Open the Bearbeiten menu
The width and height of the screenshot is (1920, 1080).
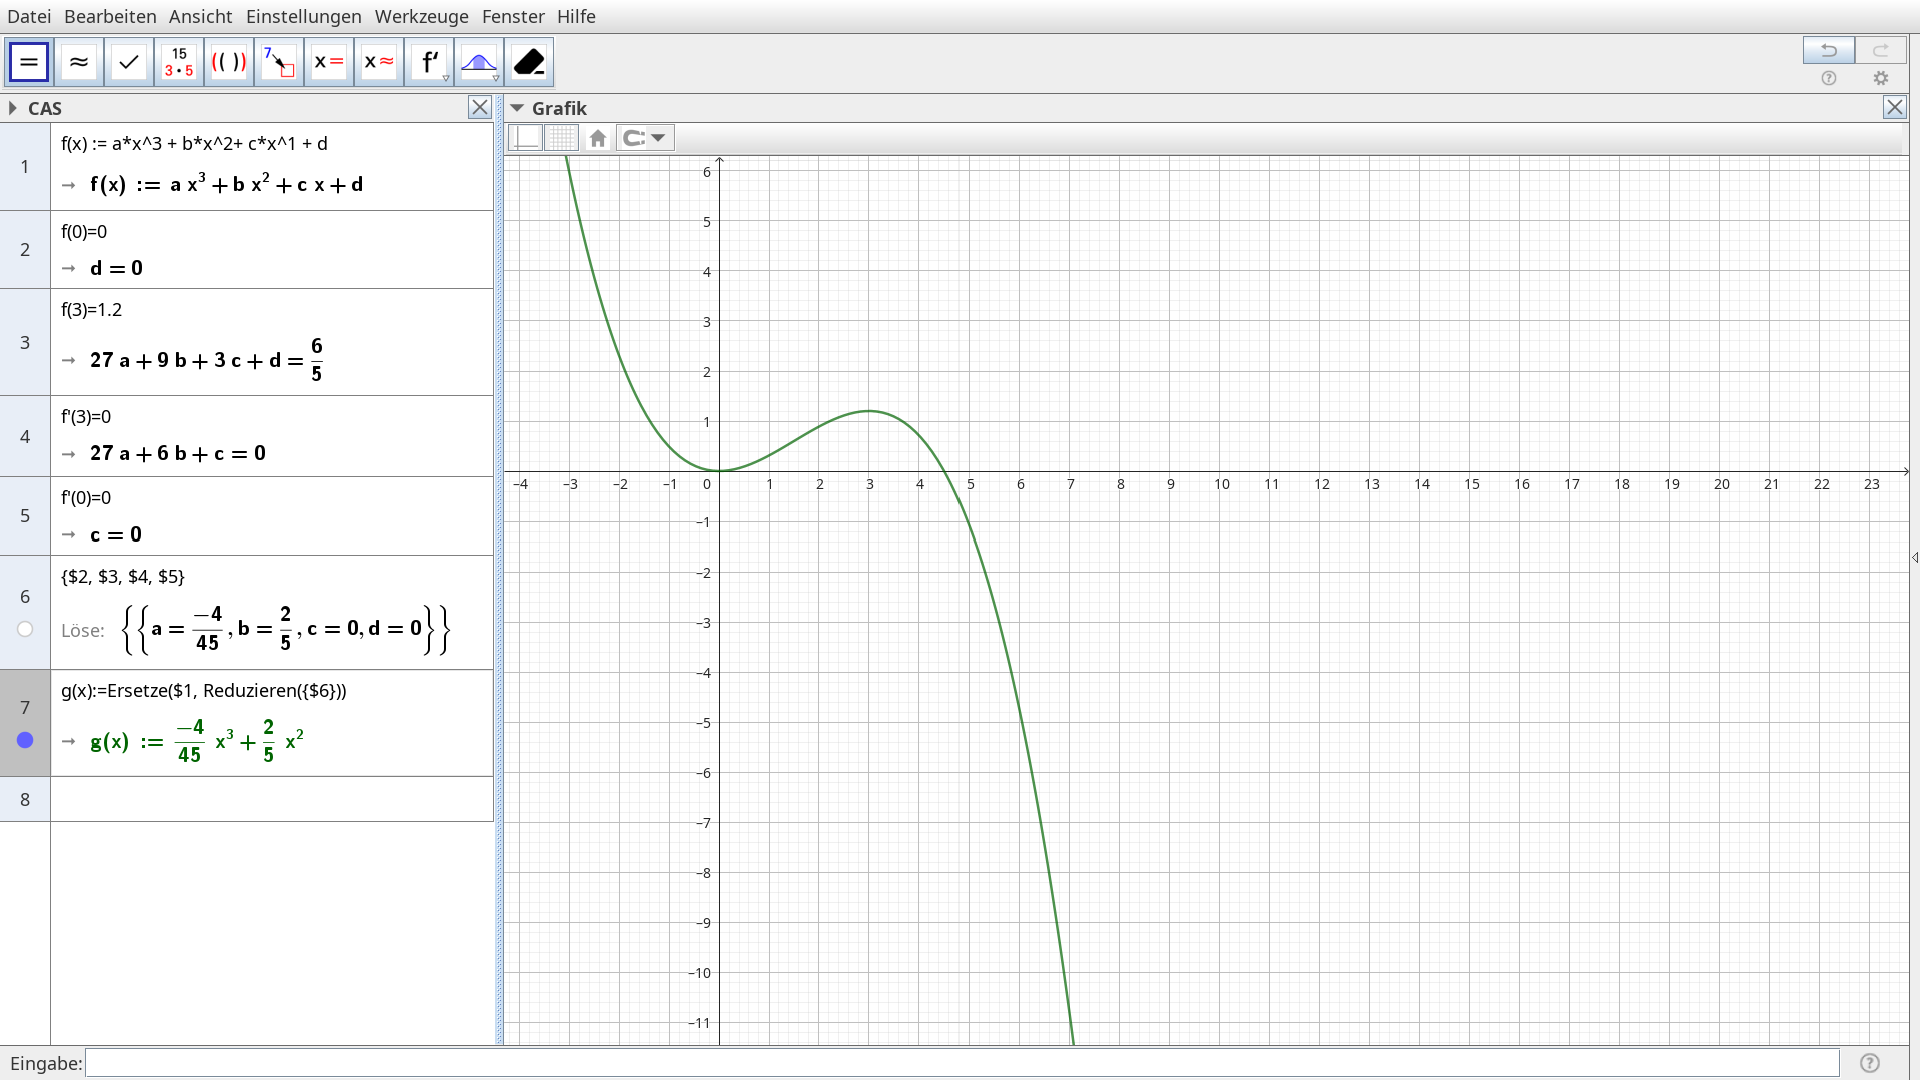pyautogui.click(x=110, y=17)
